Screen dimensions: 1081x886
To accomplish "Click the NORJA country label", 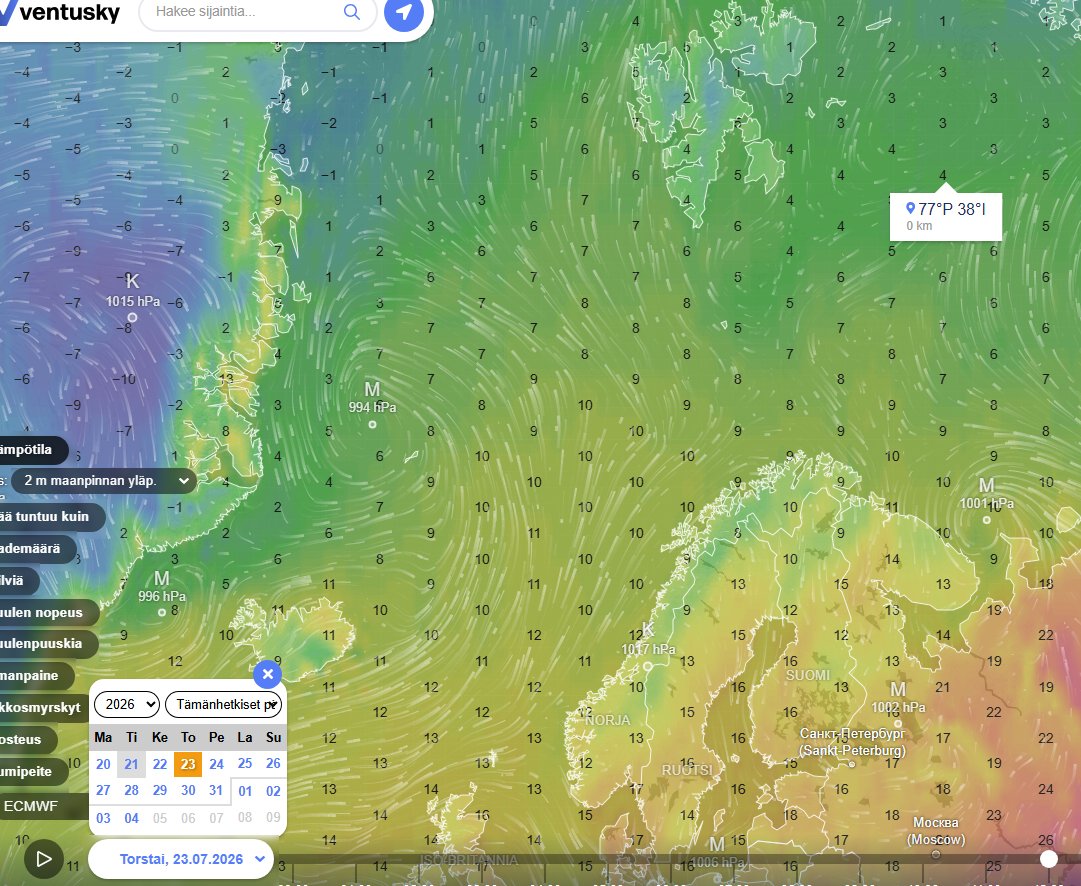I will coord(608,720).
